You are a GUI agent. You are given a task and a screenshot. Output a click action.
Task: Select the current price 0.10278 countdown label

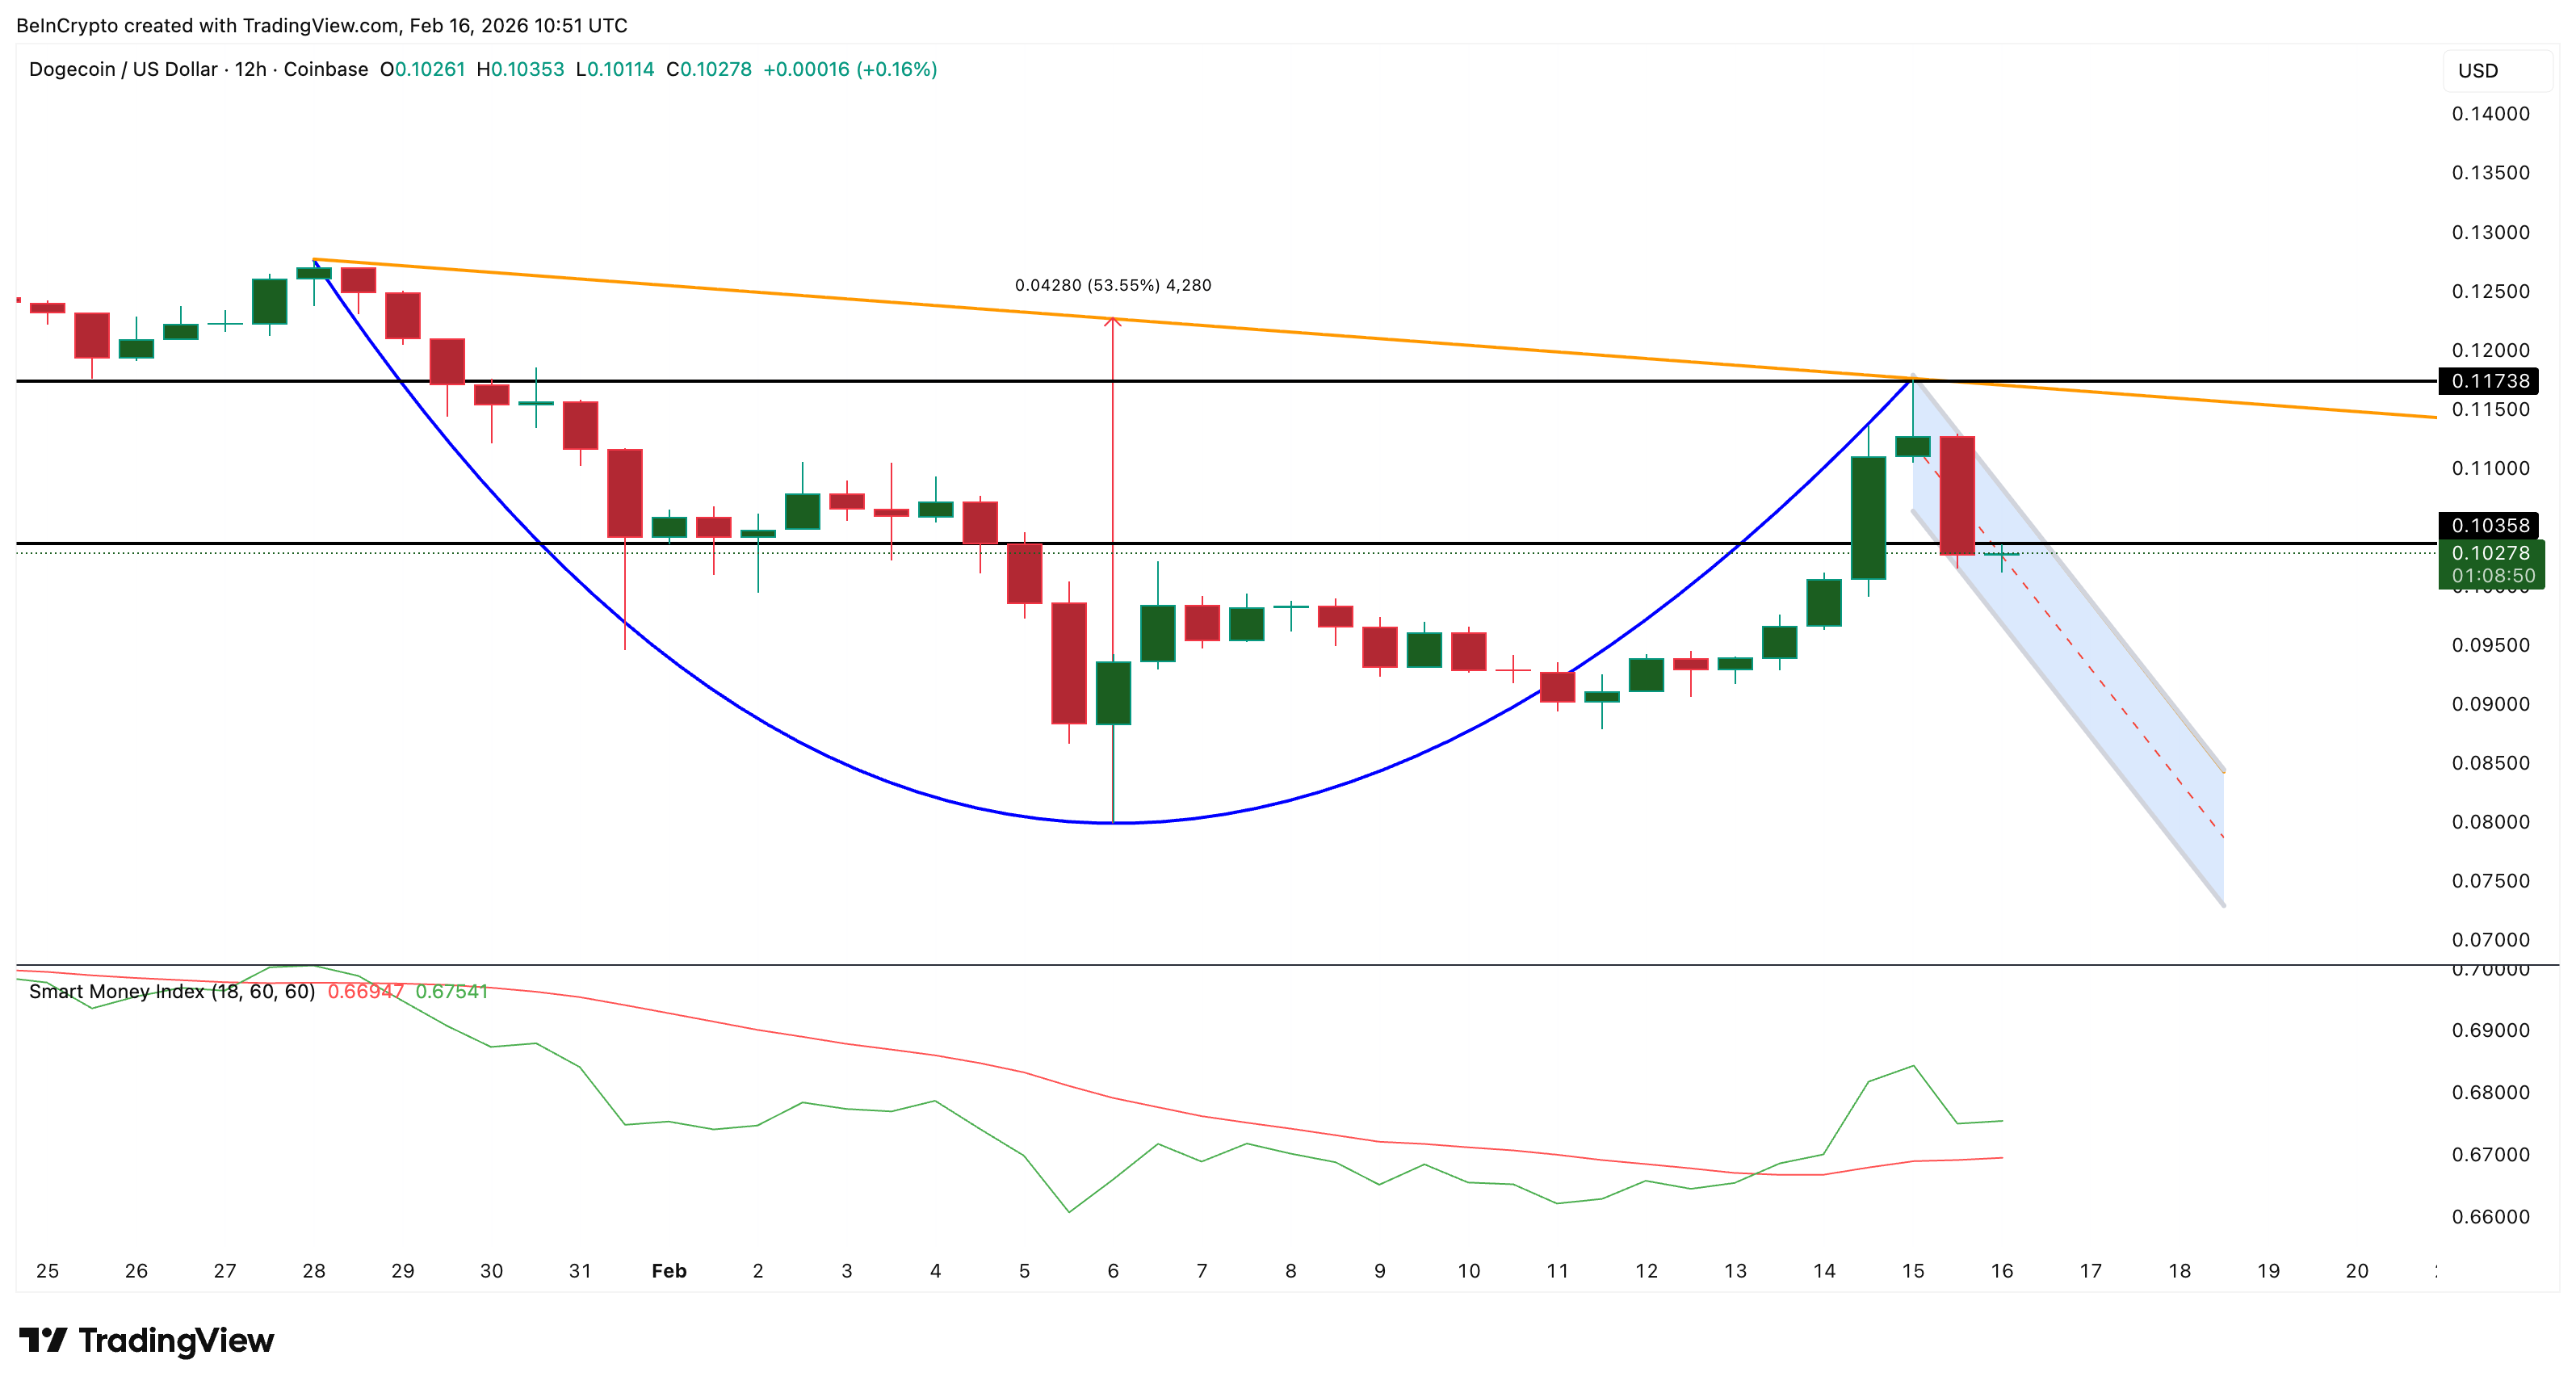(2491, 564)
